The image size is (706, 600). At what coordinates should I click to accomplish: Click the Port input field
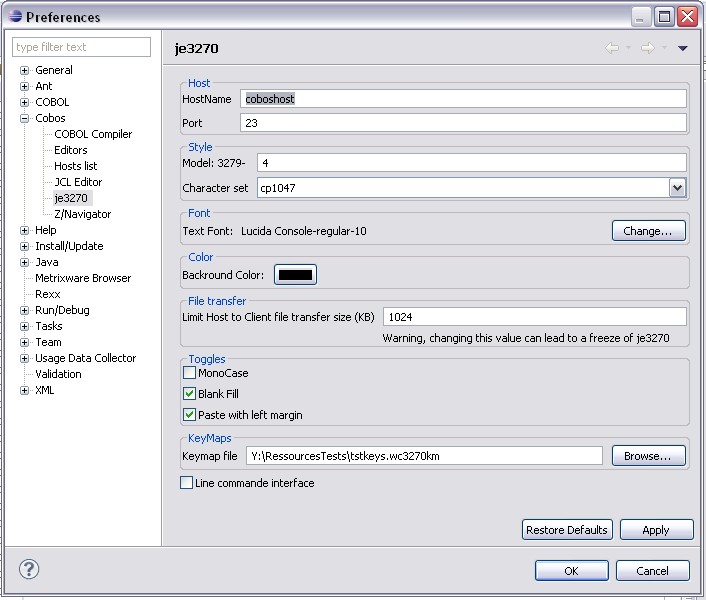[x=463, y=123]
